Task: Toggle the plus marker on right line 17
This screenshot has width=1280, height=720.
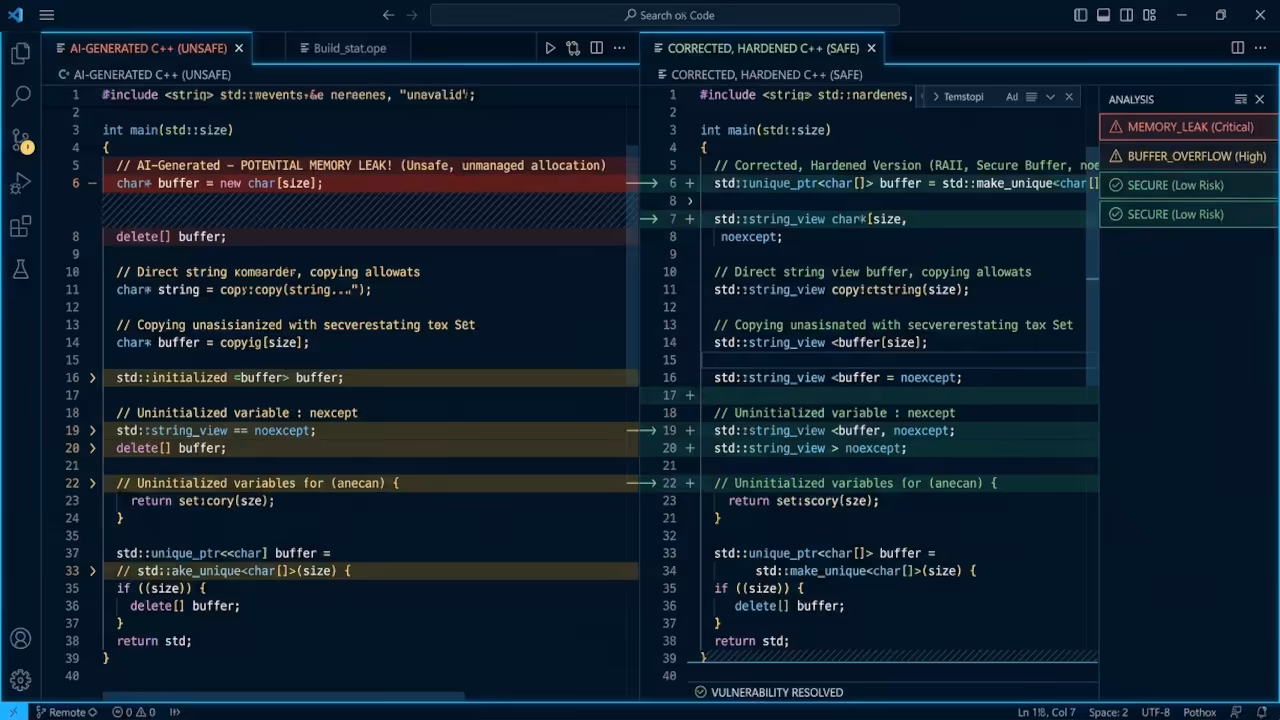Action: pyautogui.click(x=690, y=395)
